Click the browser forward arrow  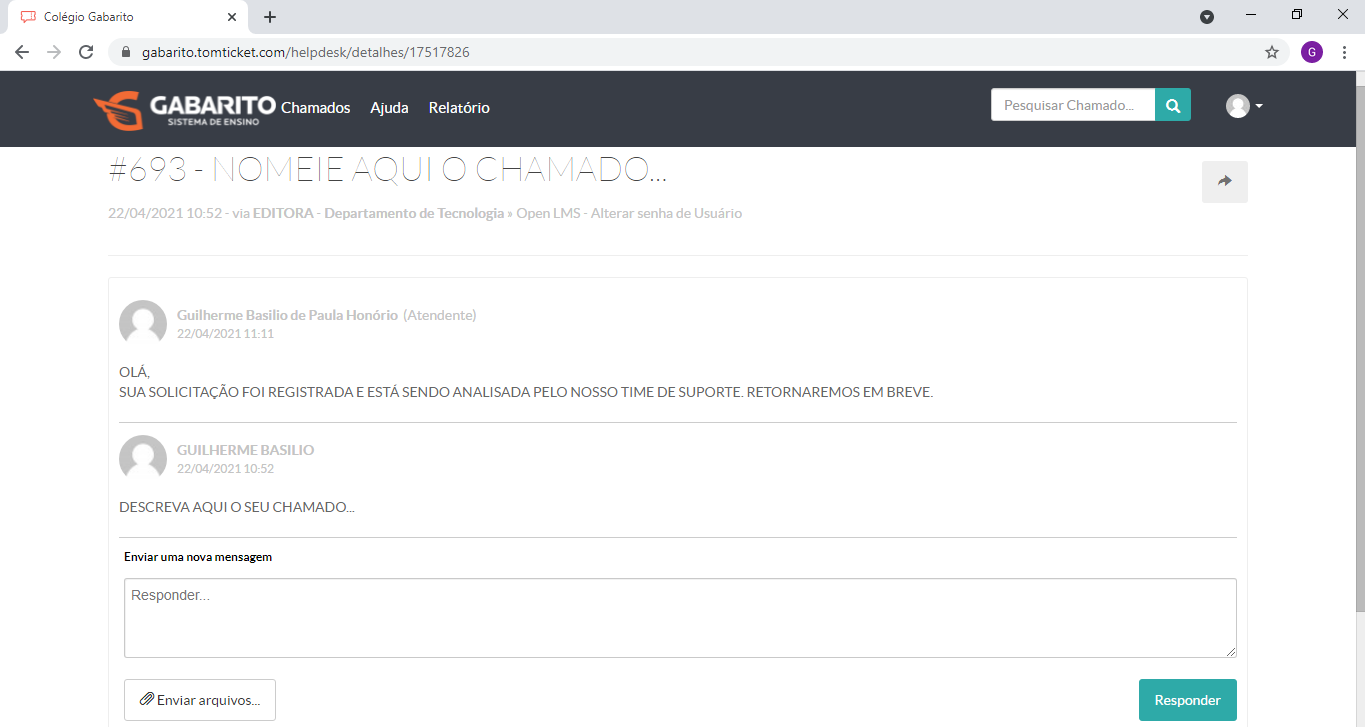[x=54, y=52]
